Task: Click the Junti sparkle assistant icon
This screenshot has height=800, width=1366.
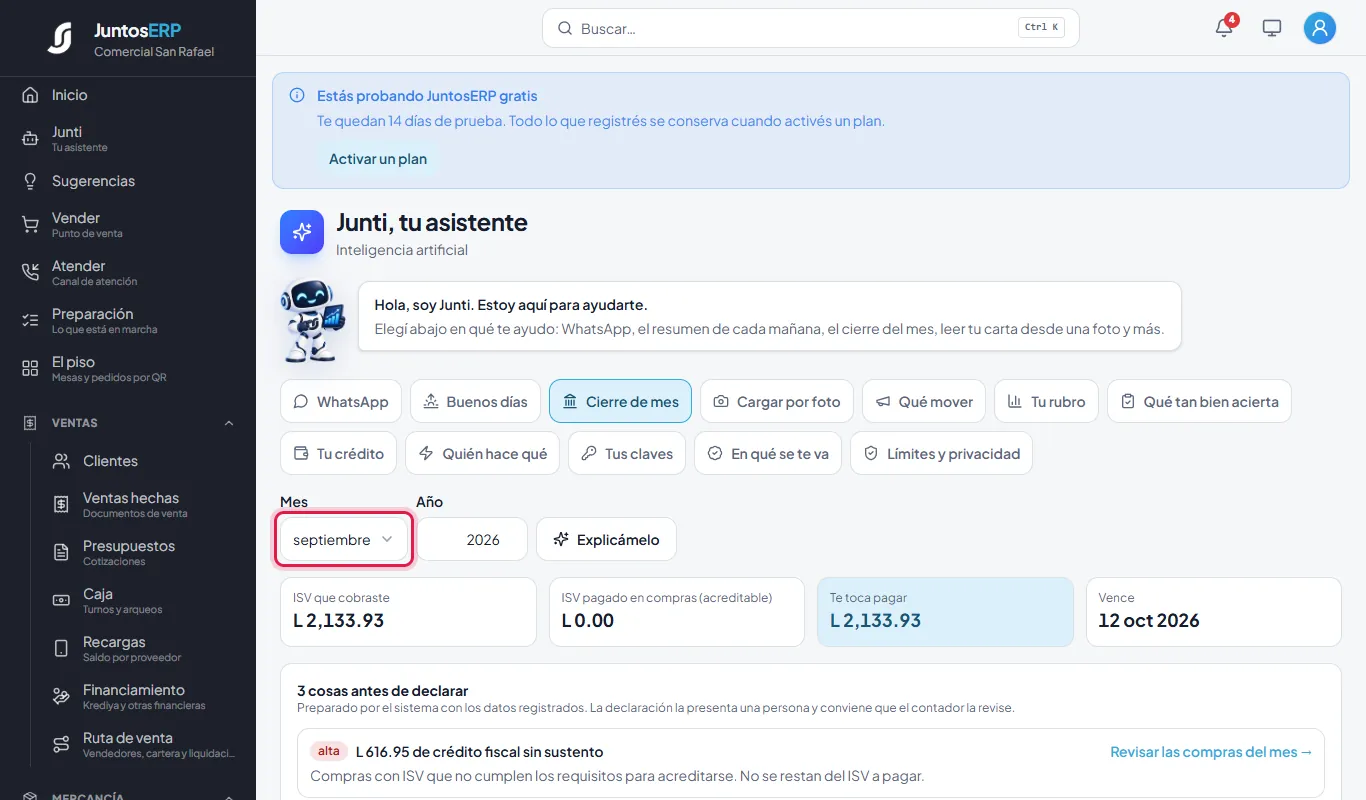Action: 302,232
